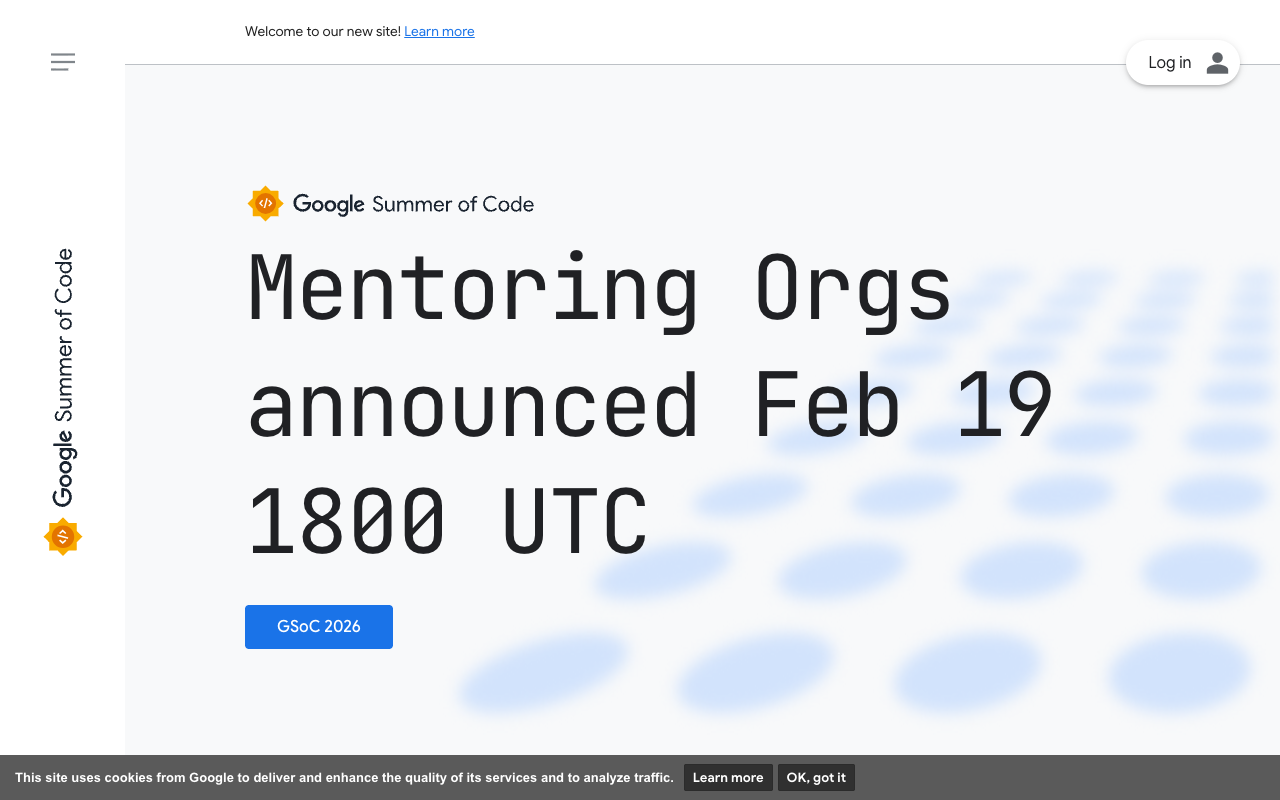1280x800 pixels.
Task: Click the 1800 UTC line of the headline
Action: [447, 520]
